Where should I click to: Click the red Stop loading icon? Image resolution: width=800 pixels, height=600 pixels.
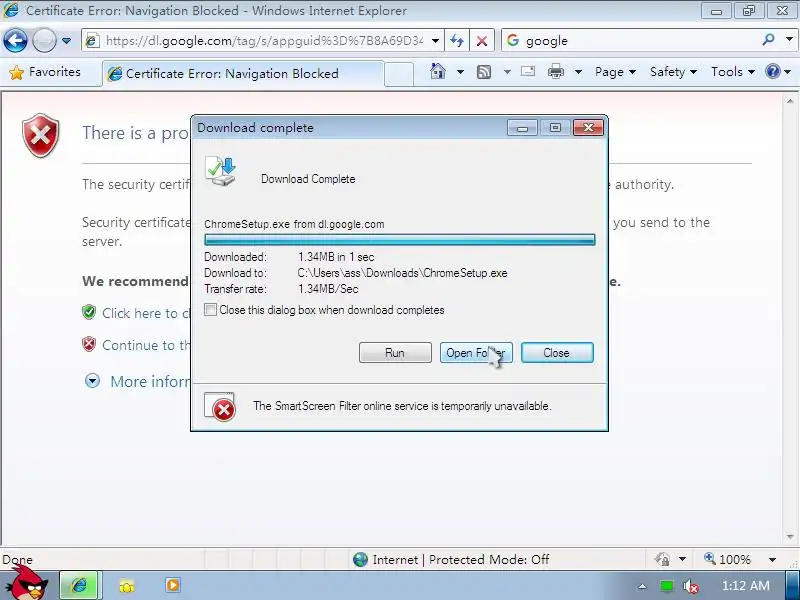pyautogui.click(x=481, y=40)
